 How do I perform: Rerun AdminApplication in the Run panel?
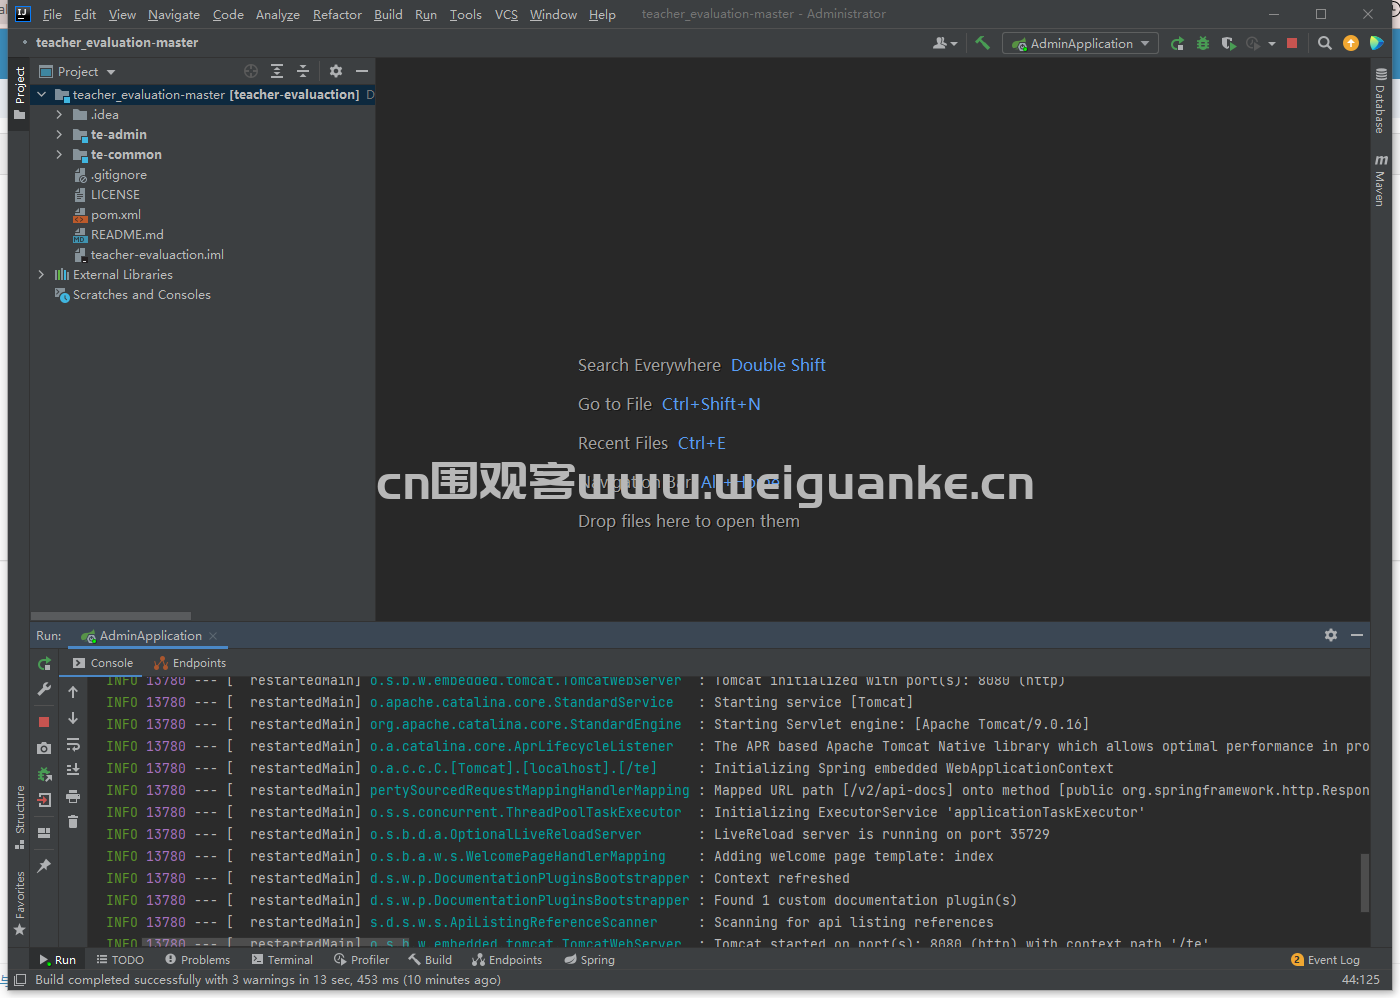pyautogui.click(x=44, y=664)
